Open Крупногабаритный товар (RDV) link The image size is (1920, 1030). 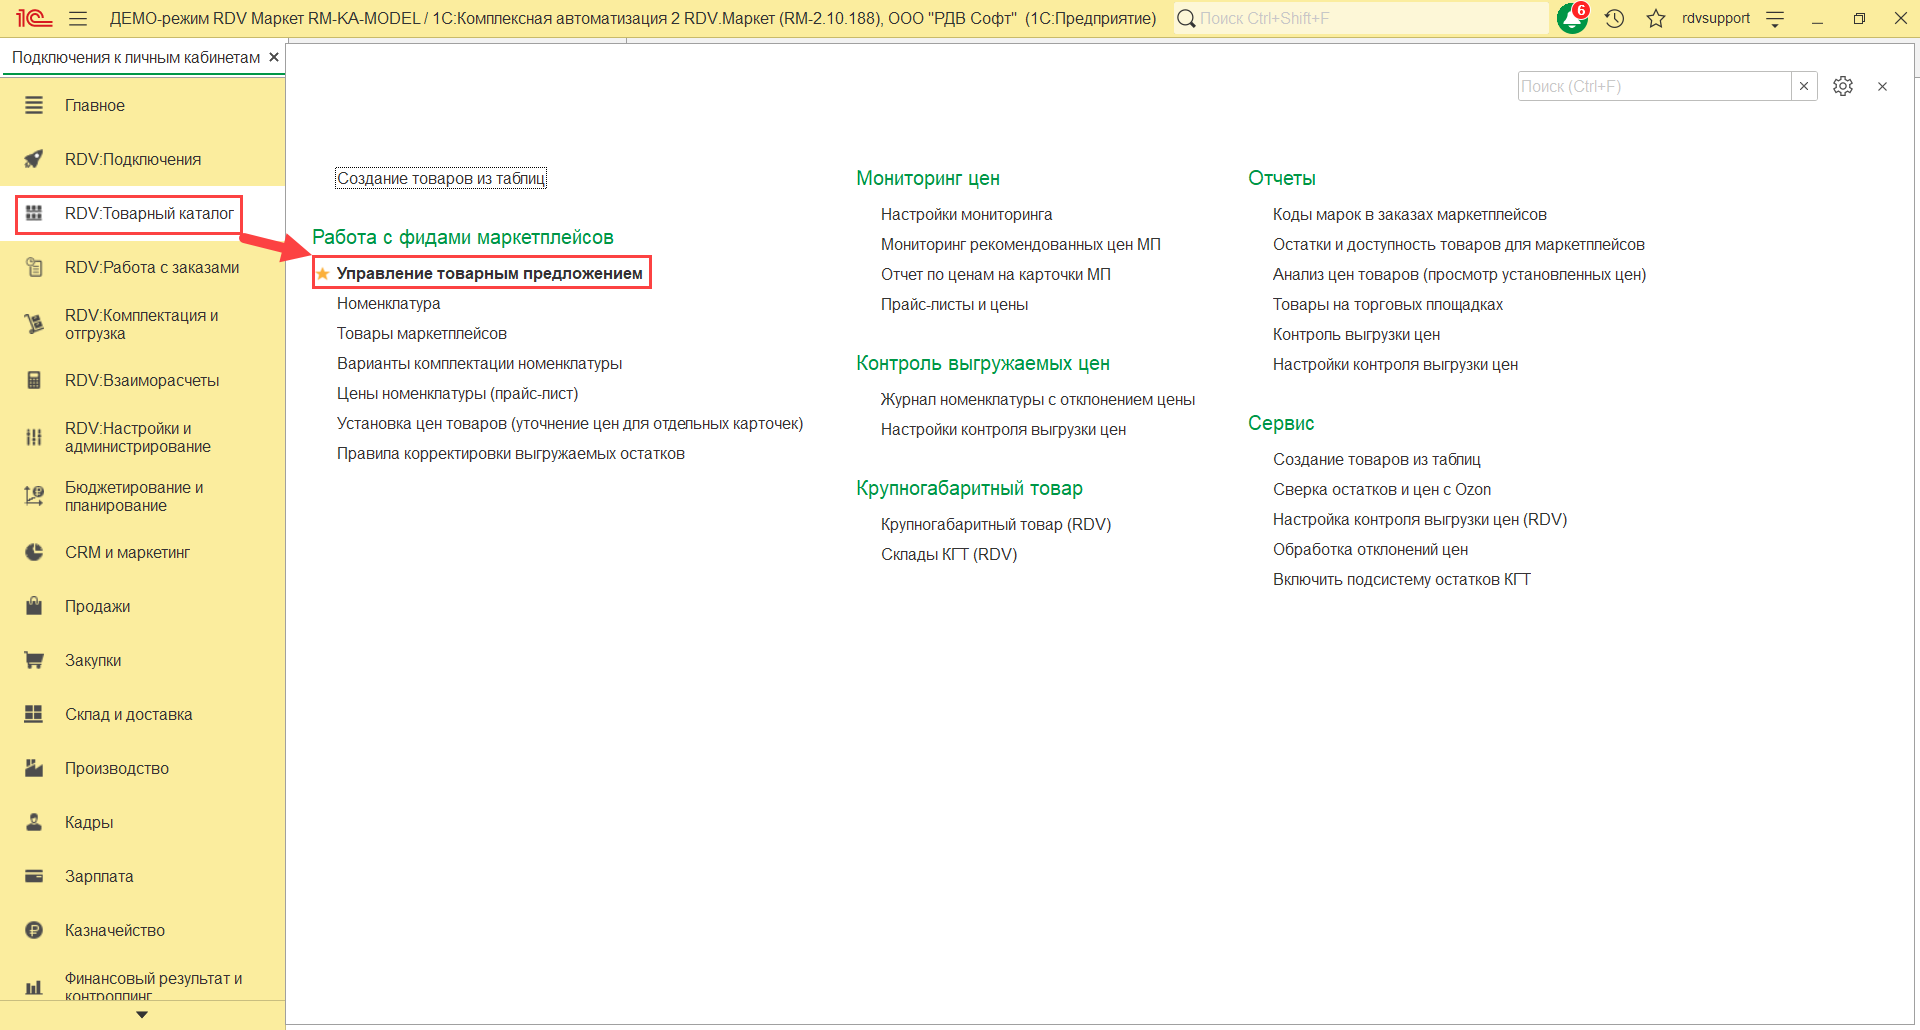[x=995, y=524]
